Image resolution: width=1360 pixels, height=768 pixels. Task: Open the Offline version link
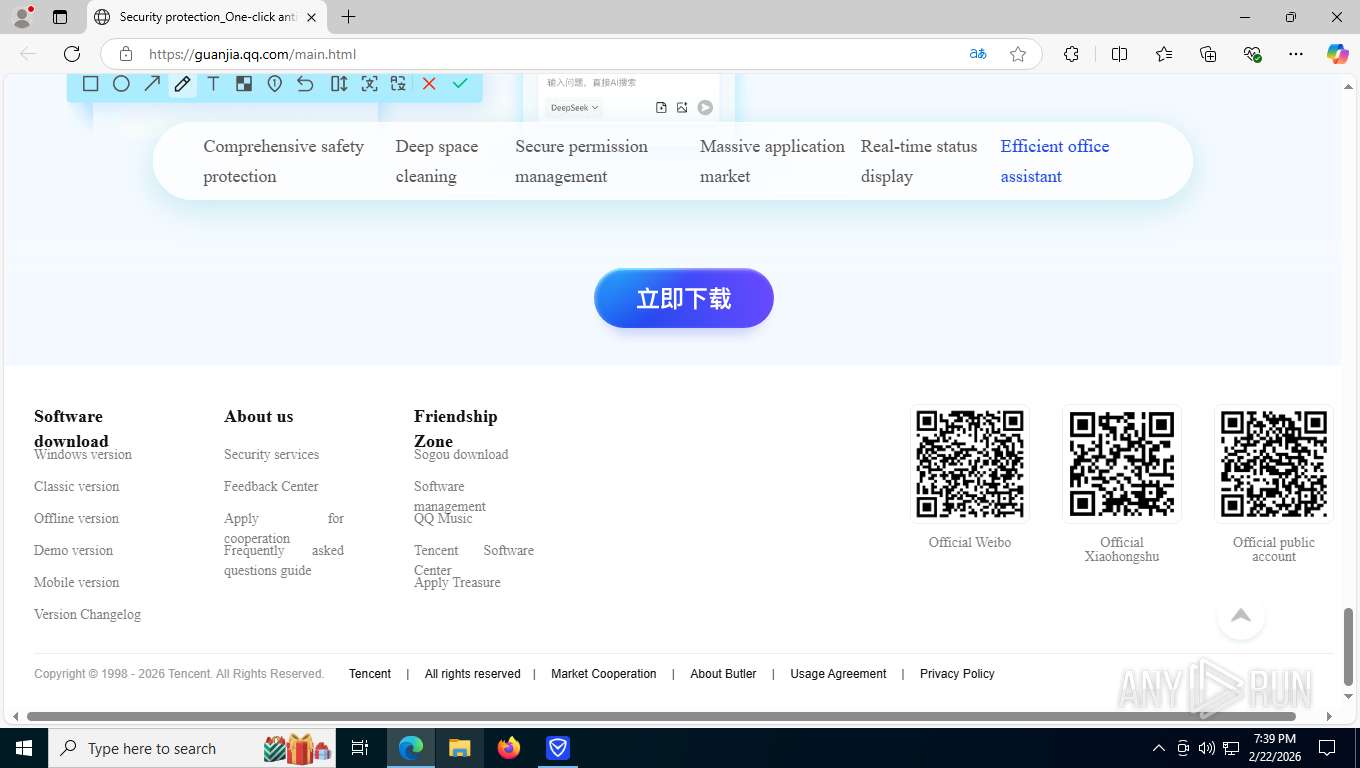pyautogui.click(x=76, y=518)
